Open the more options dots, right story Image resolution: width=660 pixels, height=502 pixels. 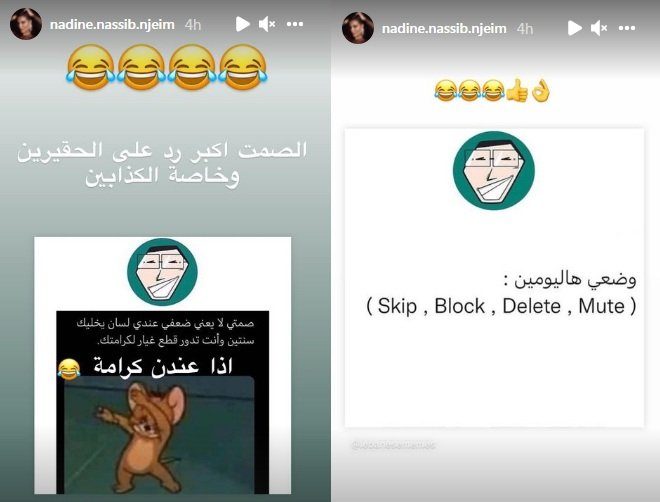pos(627,28)
